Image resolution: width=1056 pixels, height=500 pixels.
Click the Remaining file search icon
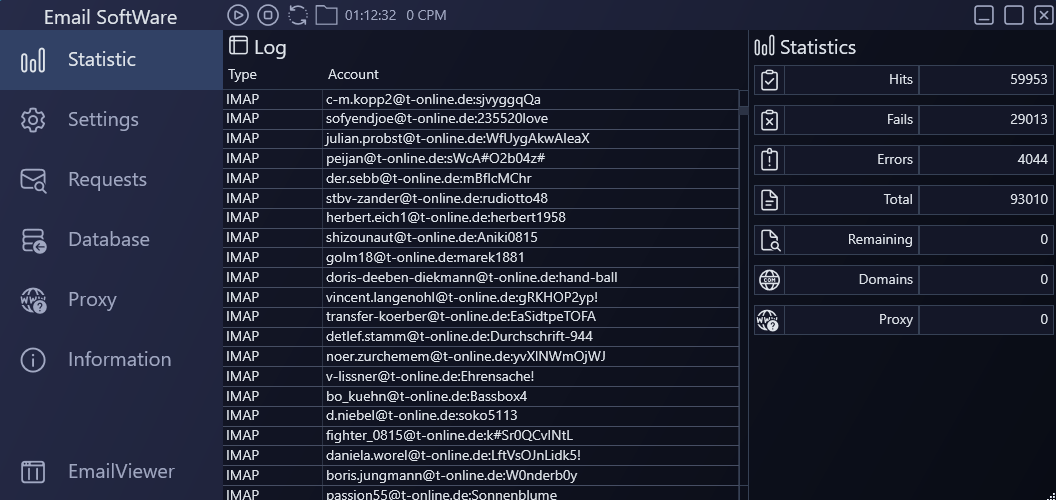pyautogui.click(x=769, y=240)
